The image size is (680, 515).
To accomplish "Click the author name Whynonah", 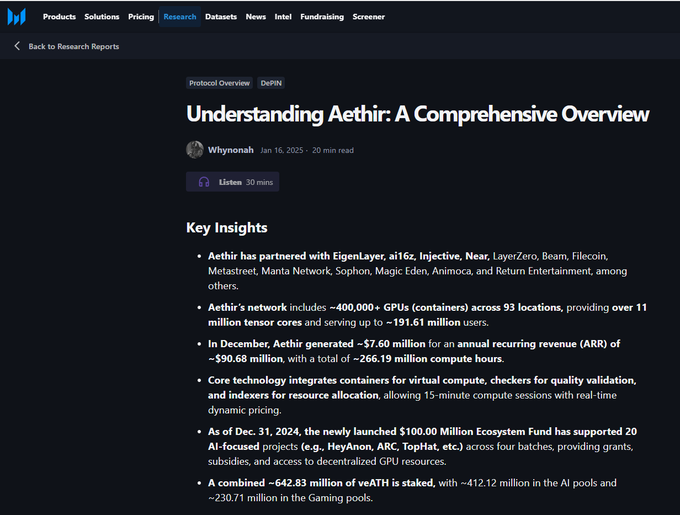I will pos(231,150).
